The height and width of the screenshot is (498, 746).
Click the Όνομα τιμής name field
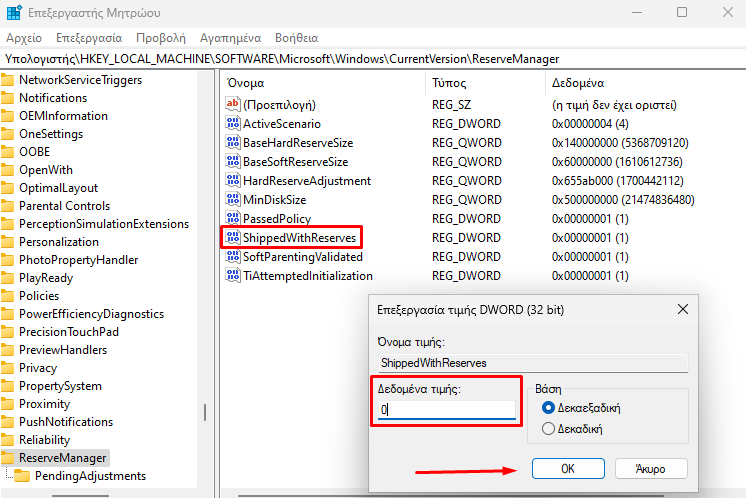point(533,363)
